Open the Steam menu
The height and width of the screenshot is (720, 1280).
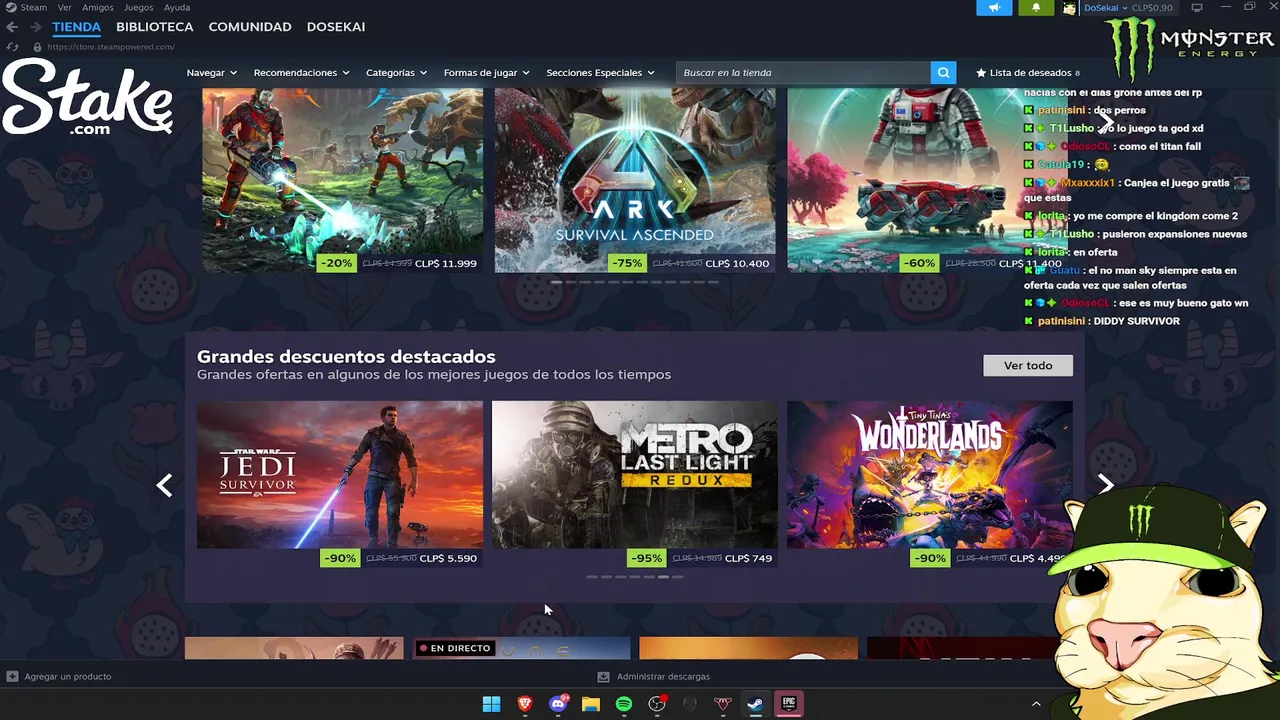click(34, 7)
